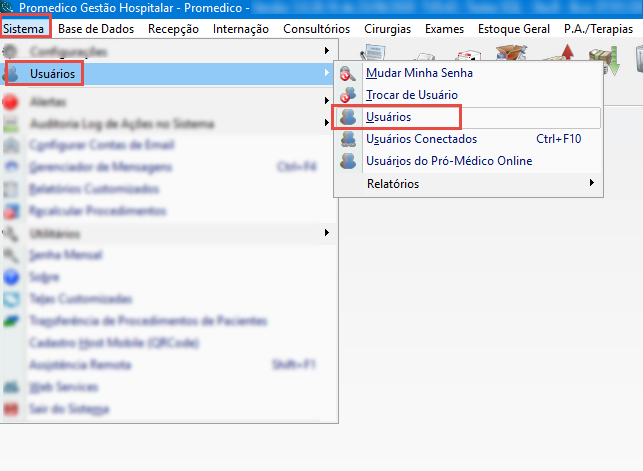Expand the Configurações submenu arrow
This screenshot has width=643, height=471.
(x=326, y=50)
